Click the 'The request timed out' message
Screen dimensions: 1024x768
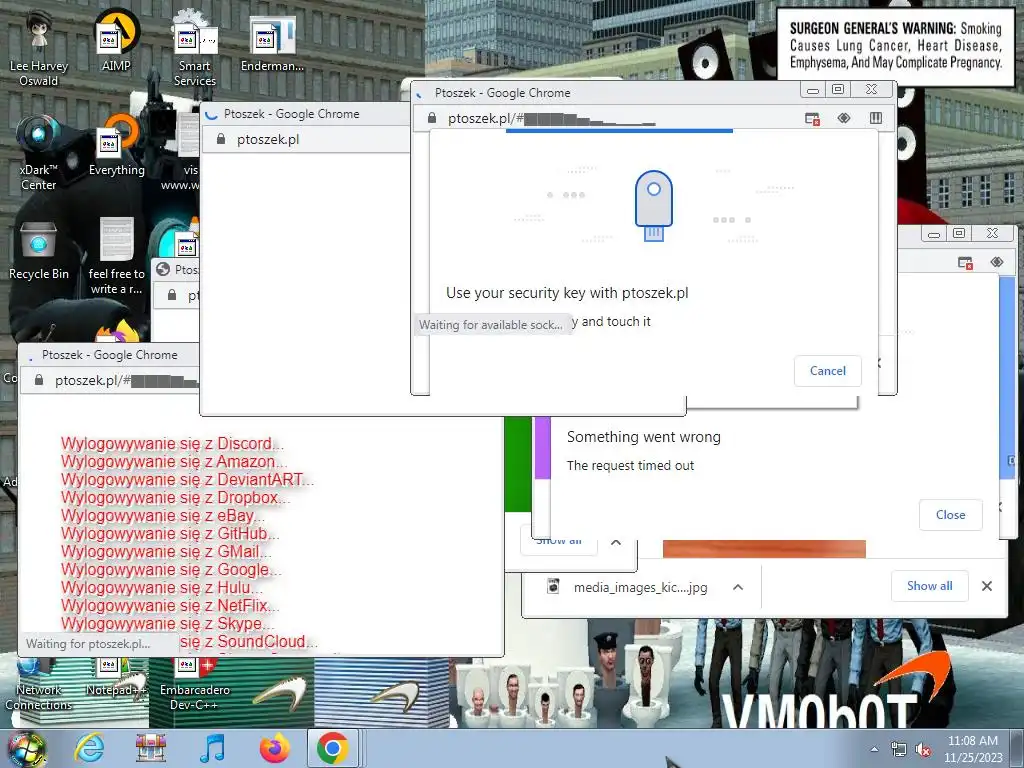pyautogui.click(x=630, y=466)
